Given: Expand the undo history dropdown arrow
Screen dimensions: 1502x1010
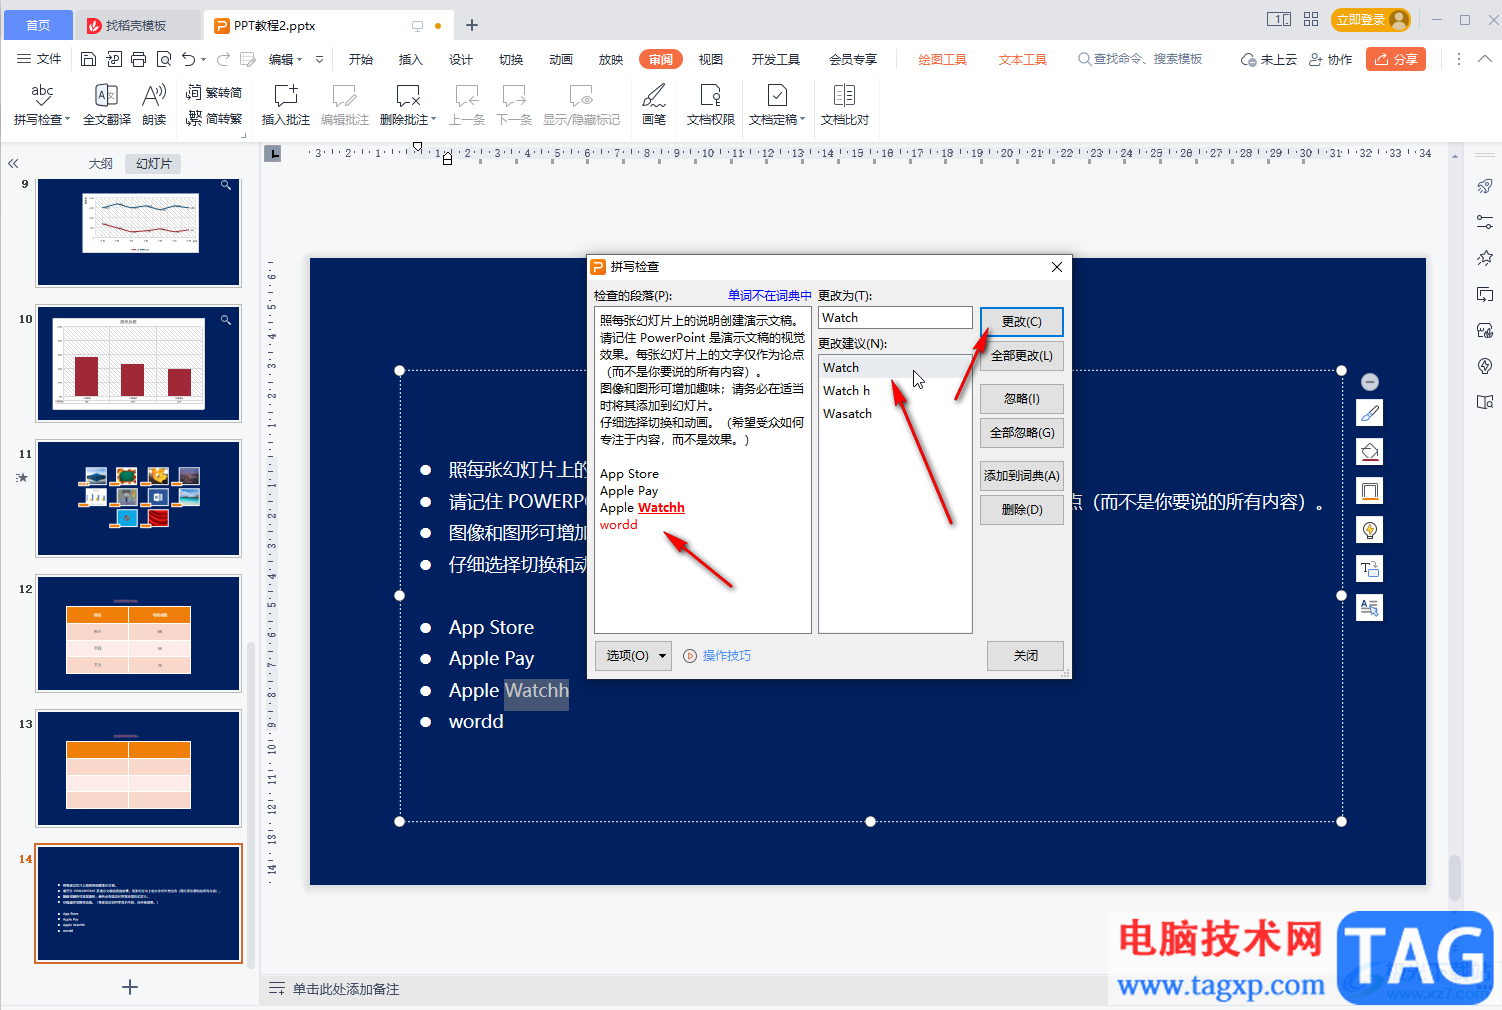Looking at the screenshot, I should point(204,59).
